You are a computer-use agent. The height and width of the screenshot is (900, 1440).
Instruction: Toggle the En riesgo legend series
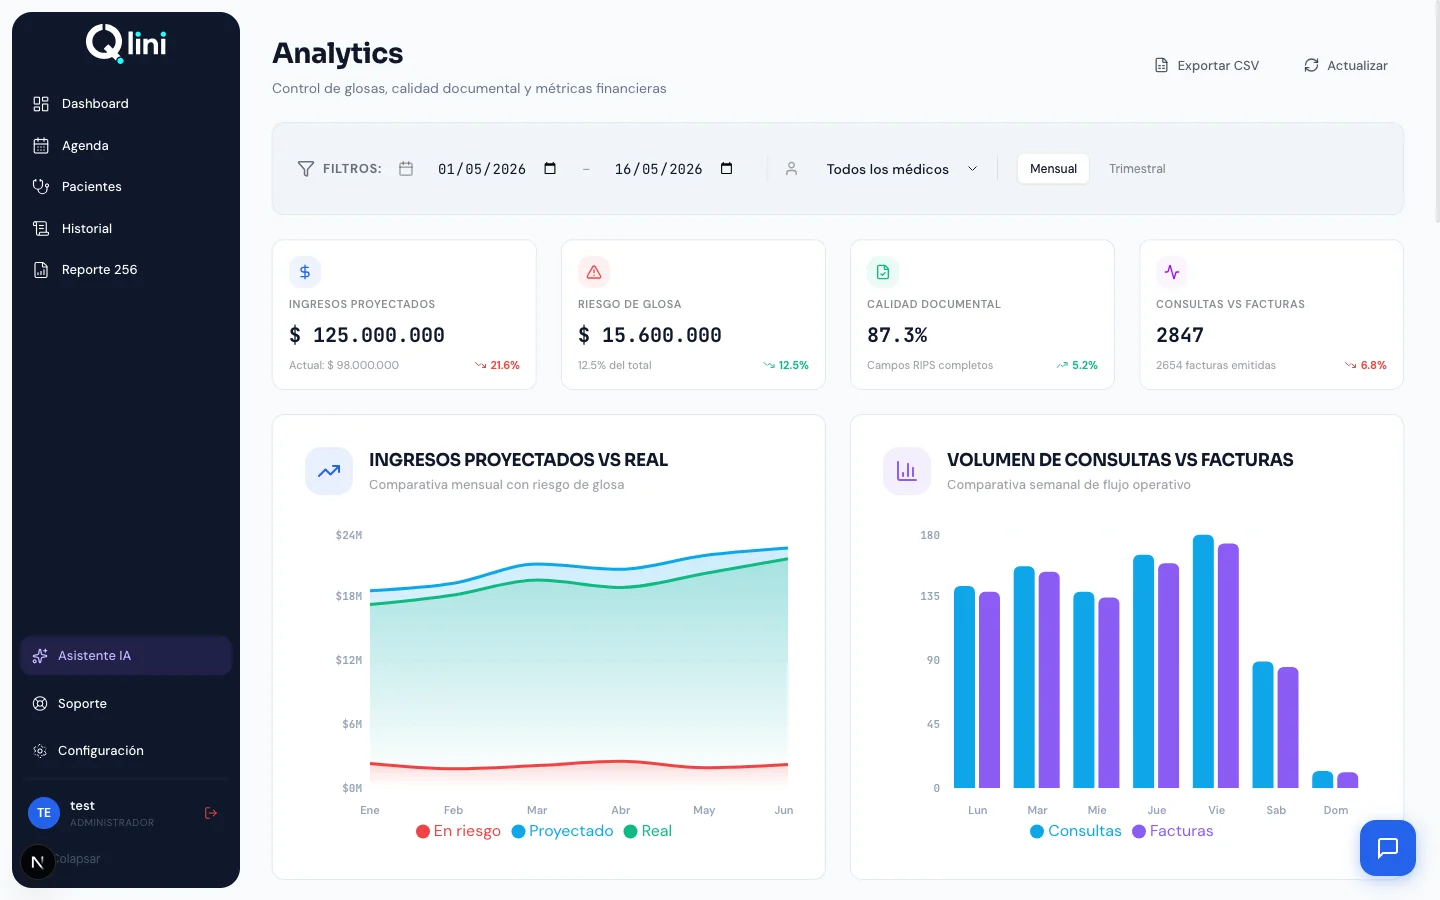[x=458, y=831]
